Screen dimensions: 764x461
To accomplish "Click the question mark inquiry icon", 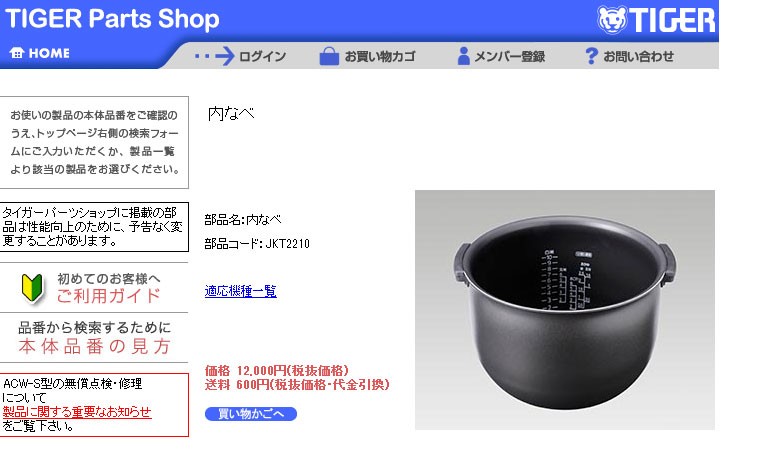I will pyautogui.click(x=591, y=56).
